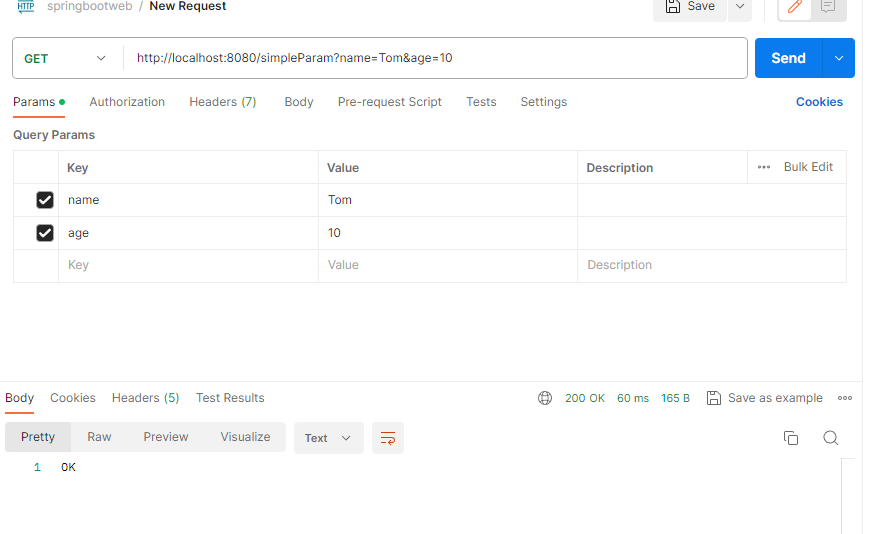871x534 pixels.
Task: Uncheck the age parameter checkbox
Action: pos(45,233)
